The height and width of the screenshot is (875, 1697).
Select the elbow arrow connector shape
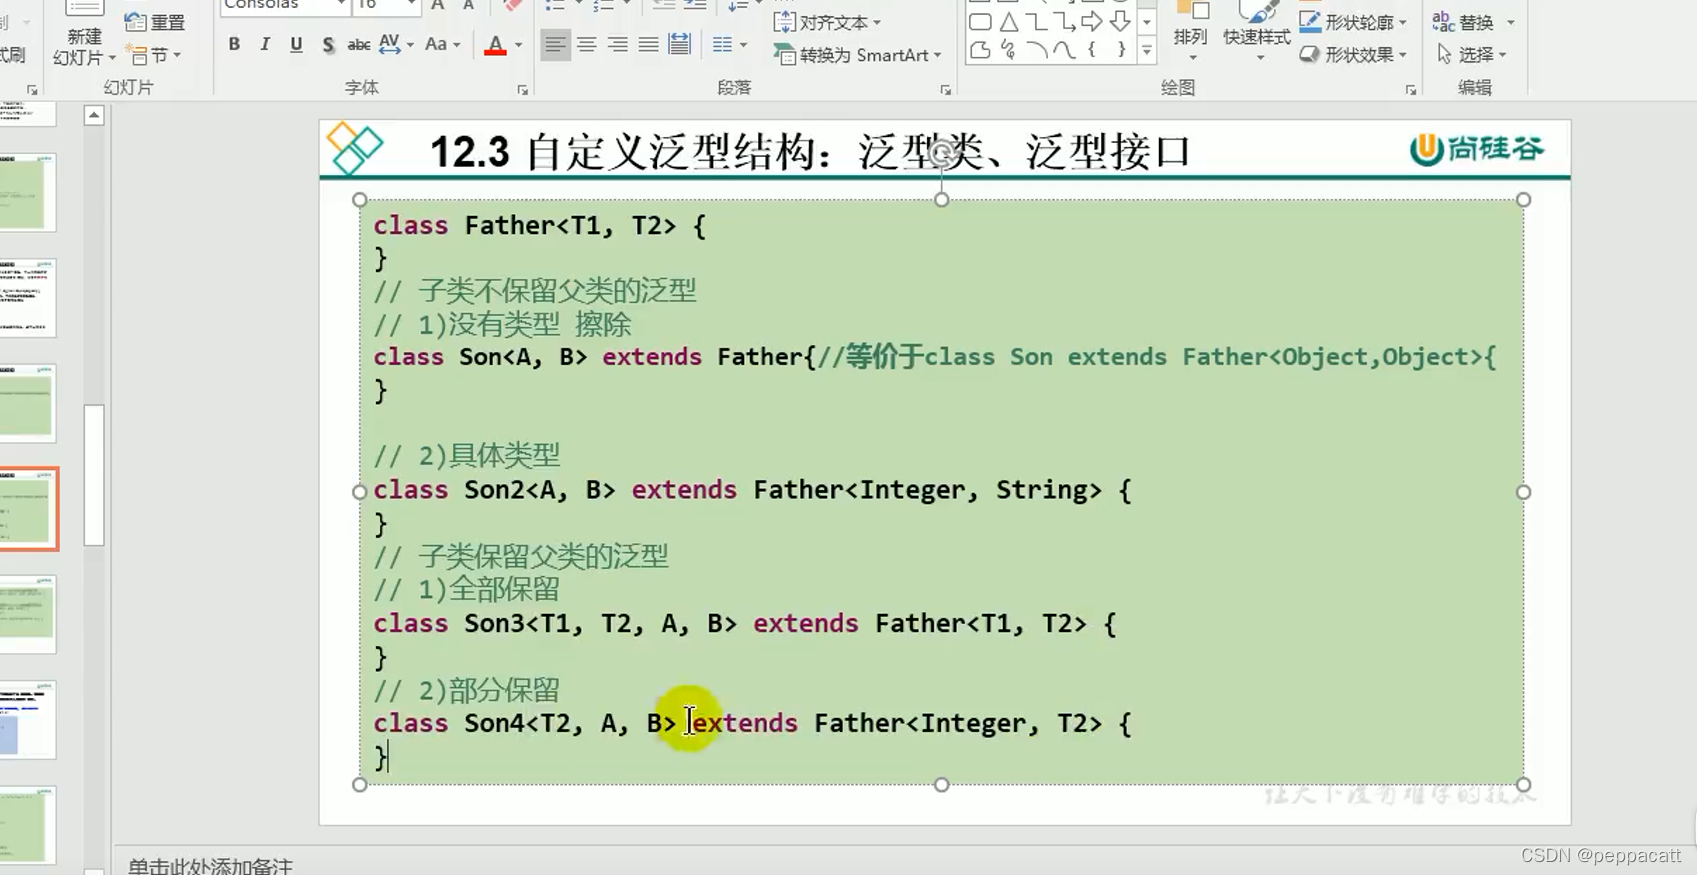[x=1064, y=22]
